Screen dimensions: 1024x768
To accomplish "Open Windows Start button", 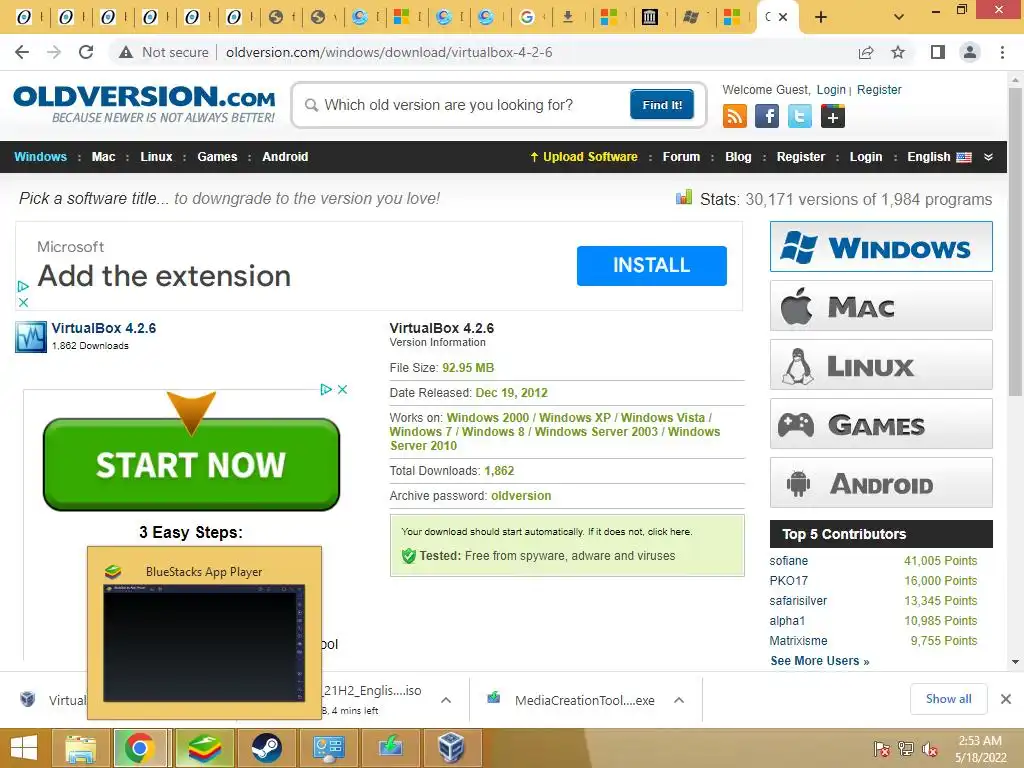I will (24, 748).
